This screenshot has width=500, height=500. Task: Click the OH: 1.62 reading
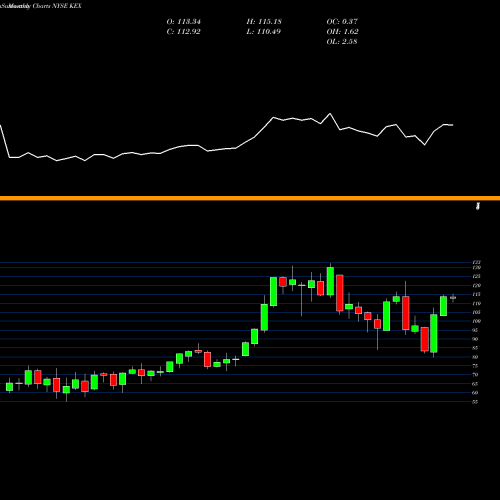click(x=343, y=32)
